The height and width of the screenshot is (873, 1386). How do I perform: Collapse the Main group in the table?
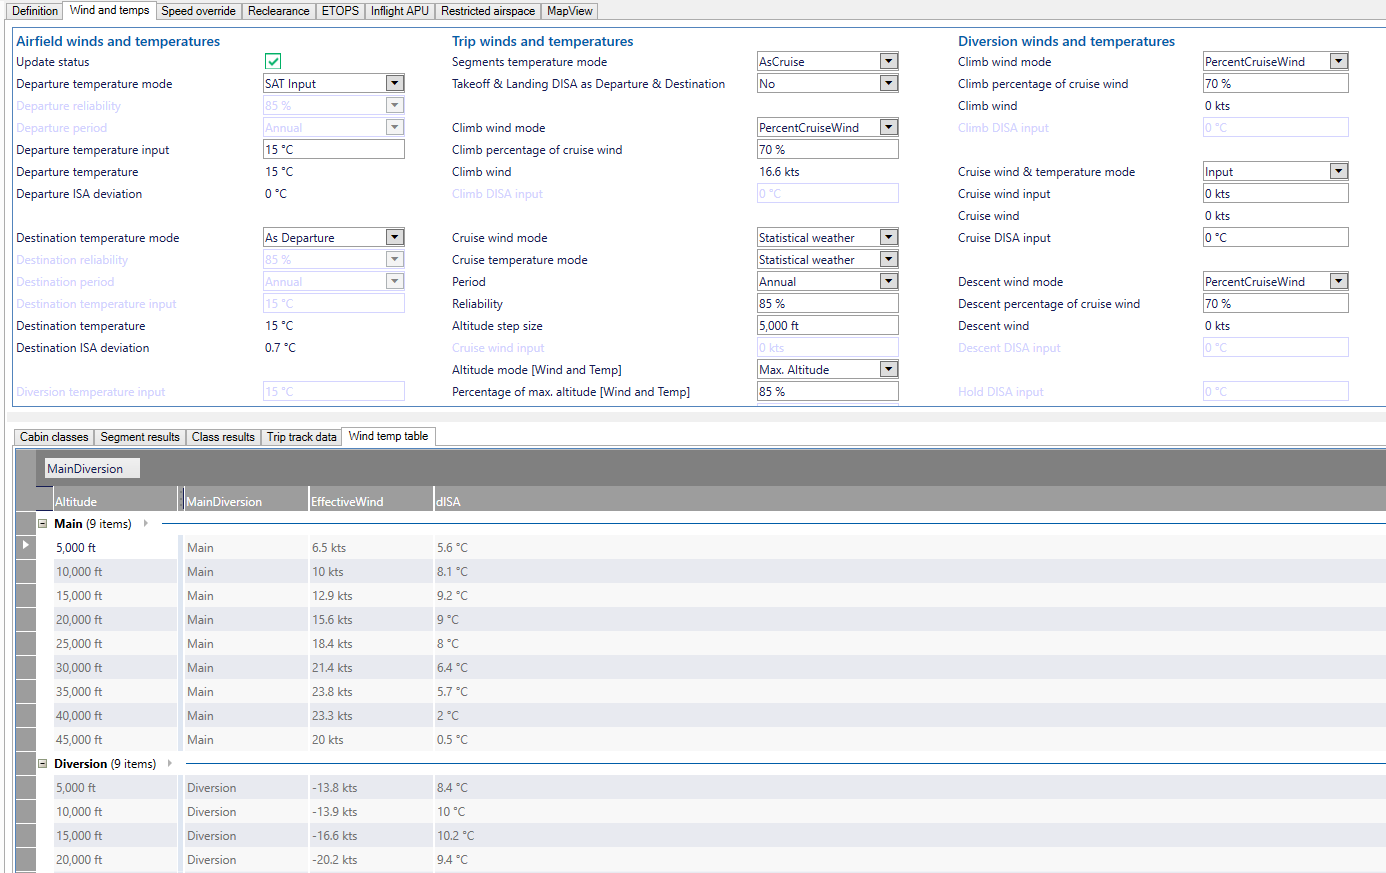(42, 523)
